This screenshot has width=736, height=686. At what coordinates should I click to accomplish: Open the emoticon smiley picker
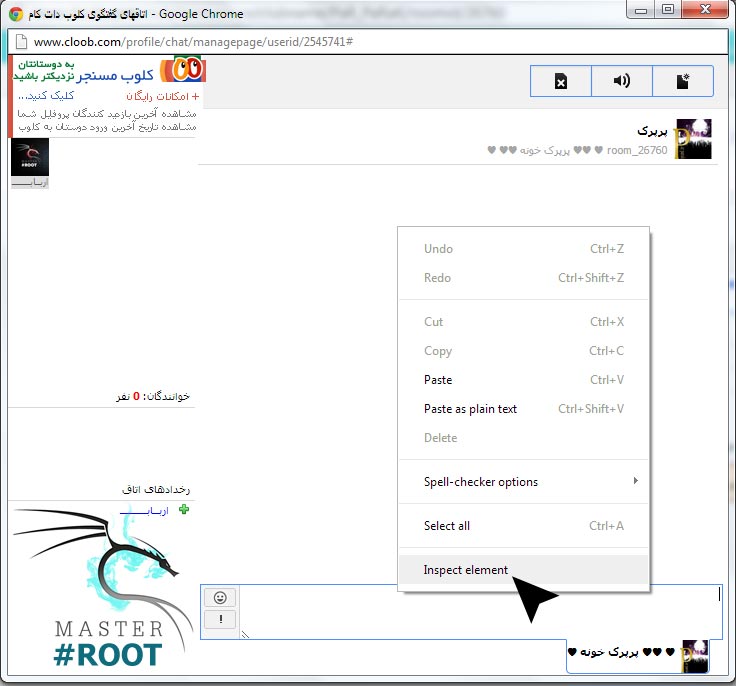click(x=220, y=597)
